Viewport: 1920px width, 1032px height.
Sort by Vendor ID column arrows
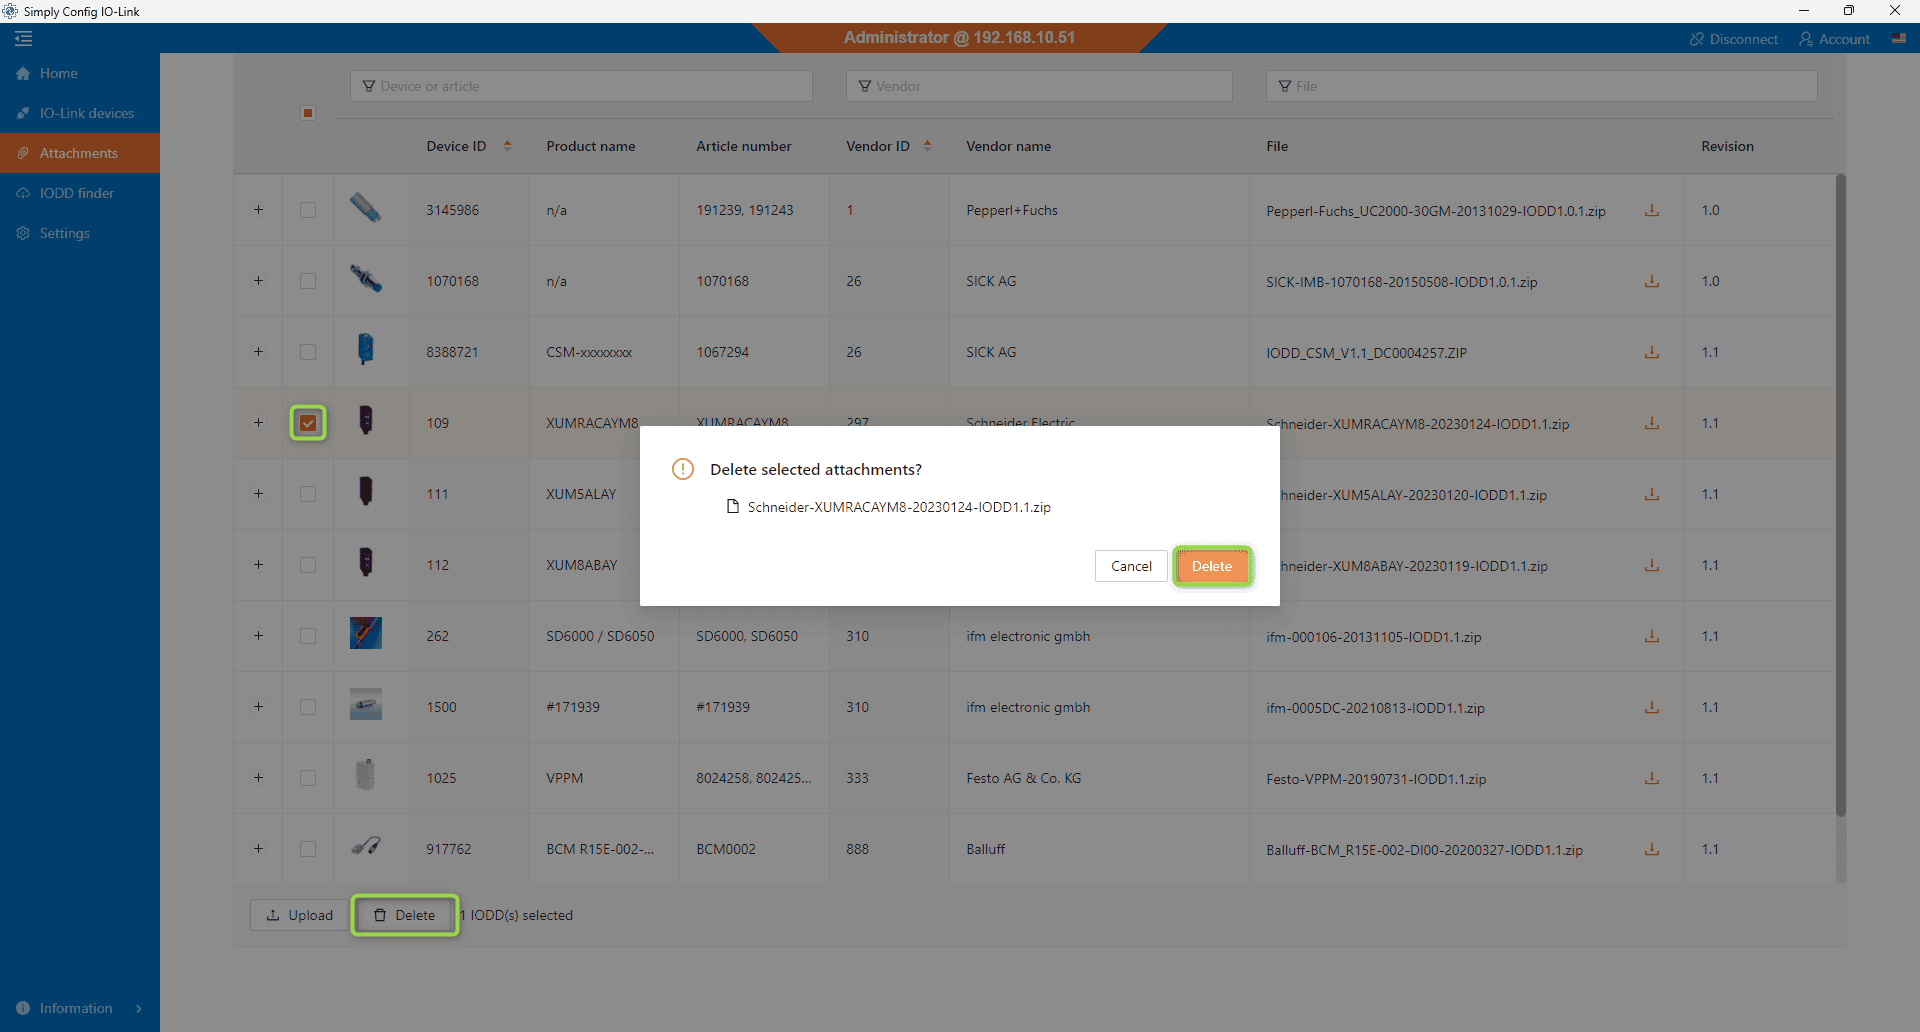(x=927, y=146)
